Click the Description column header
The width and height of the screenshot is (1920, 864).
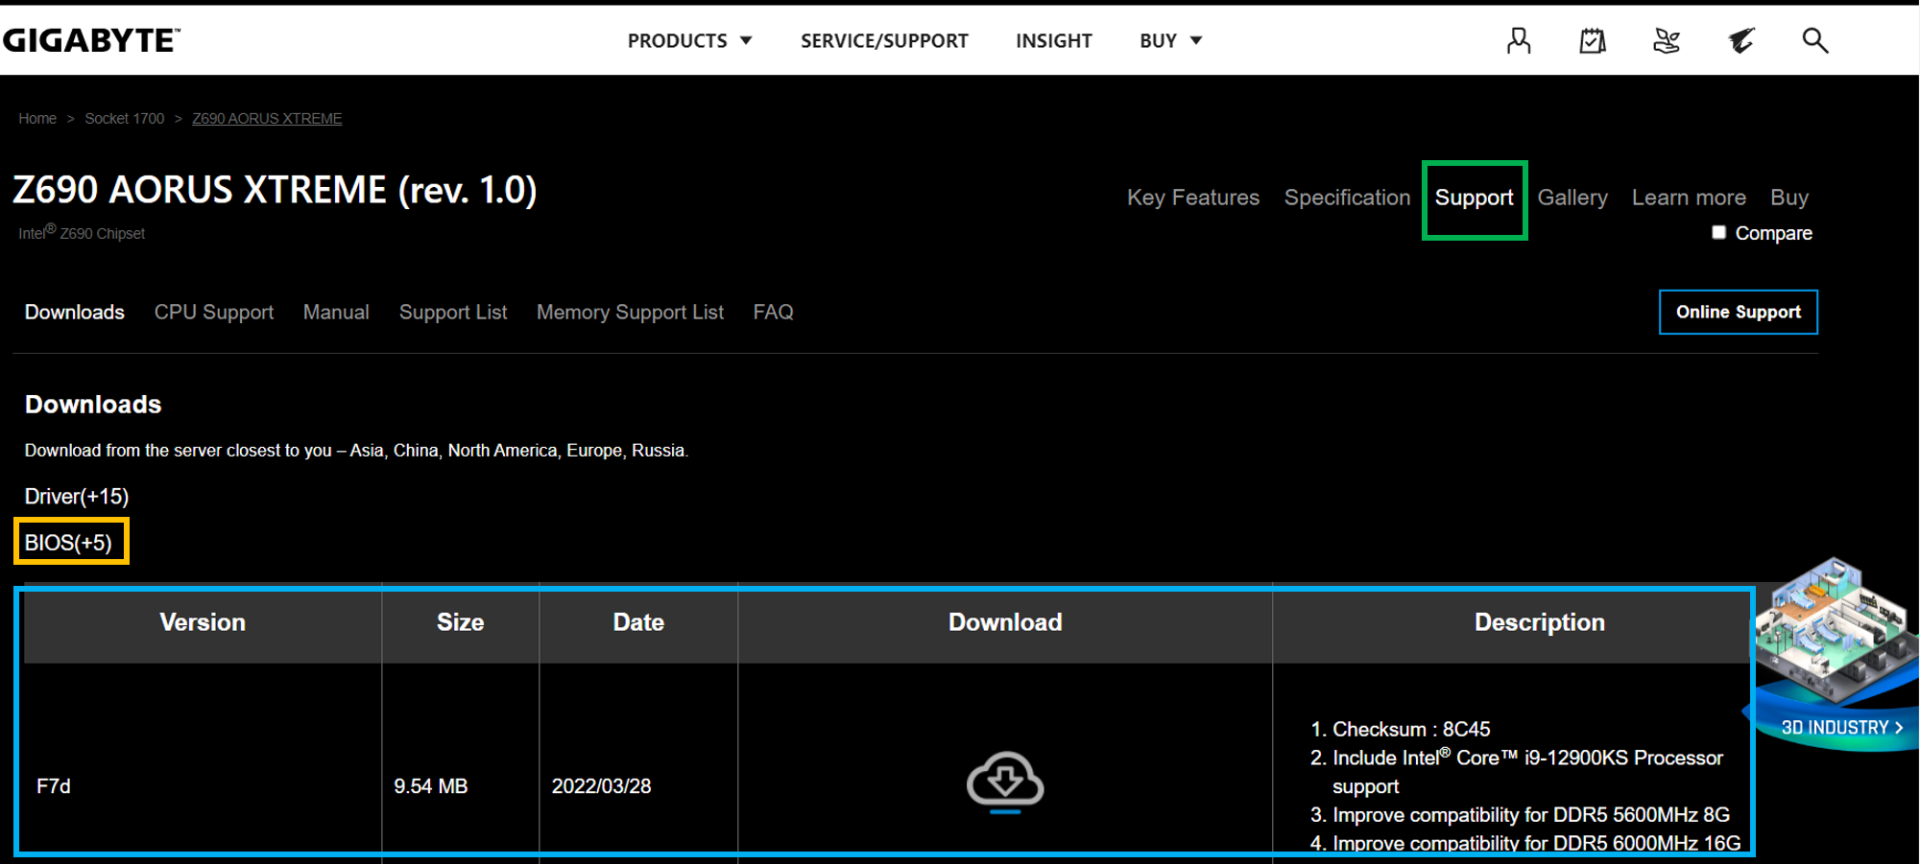pos(1539,622)
